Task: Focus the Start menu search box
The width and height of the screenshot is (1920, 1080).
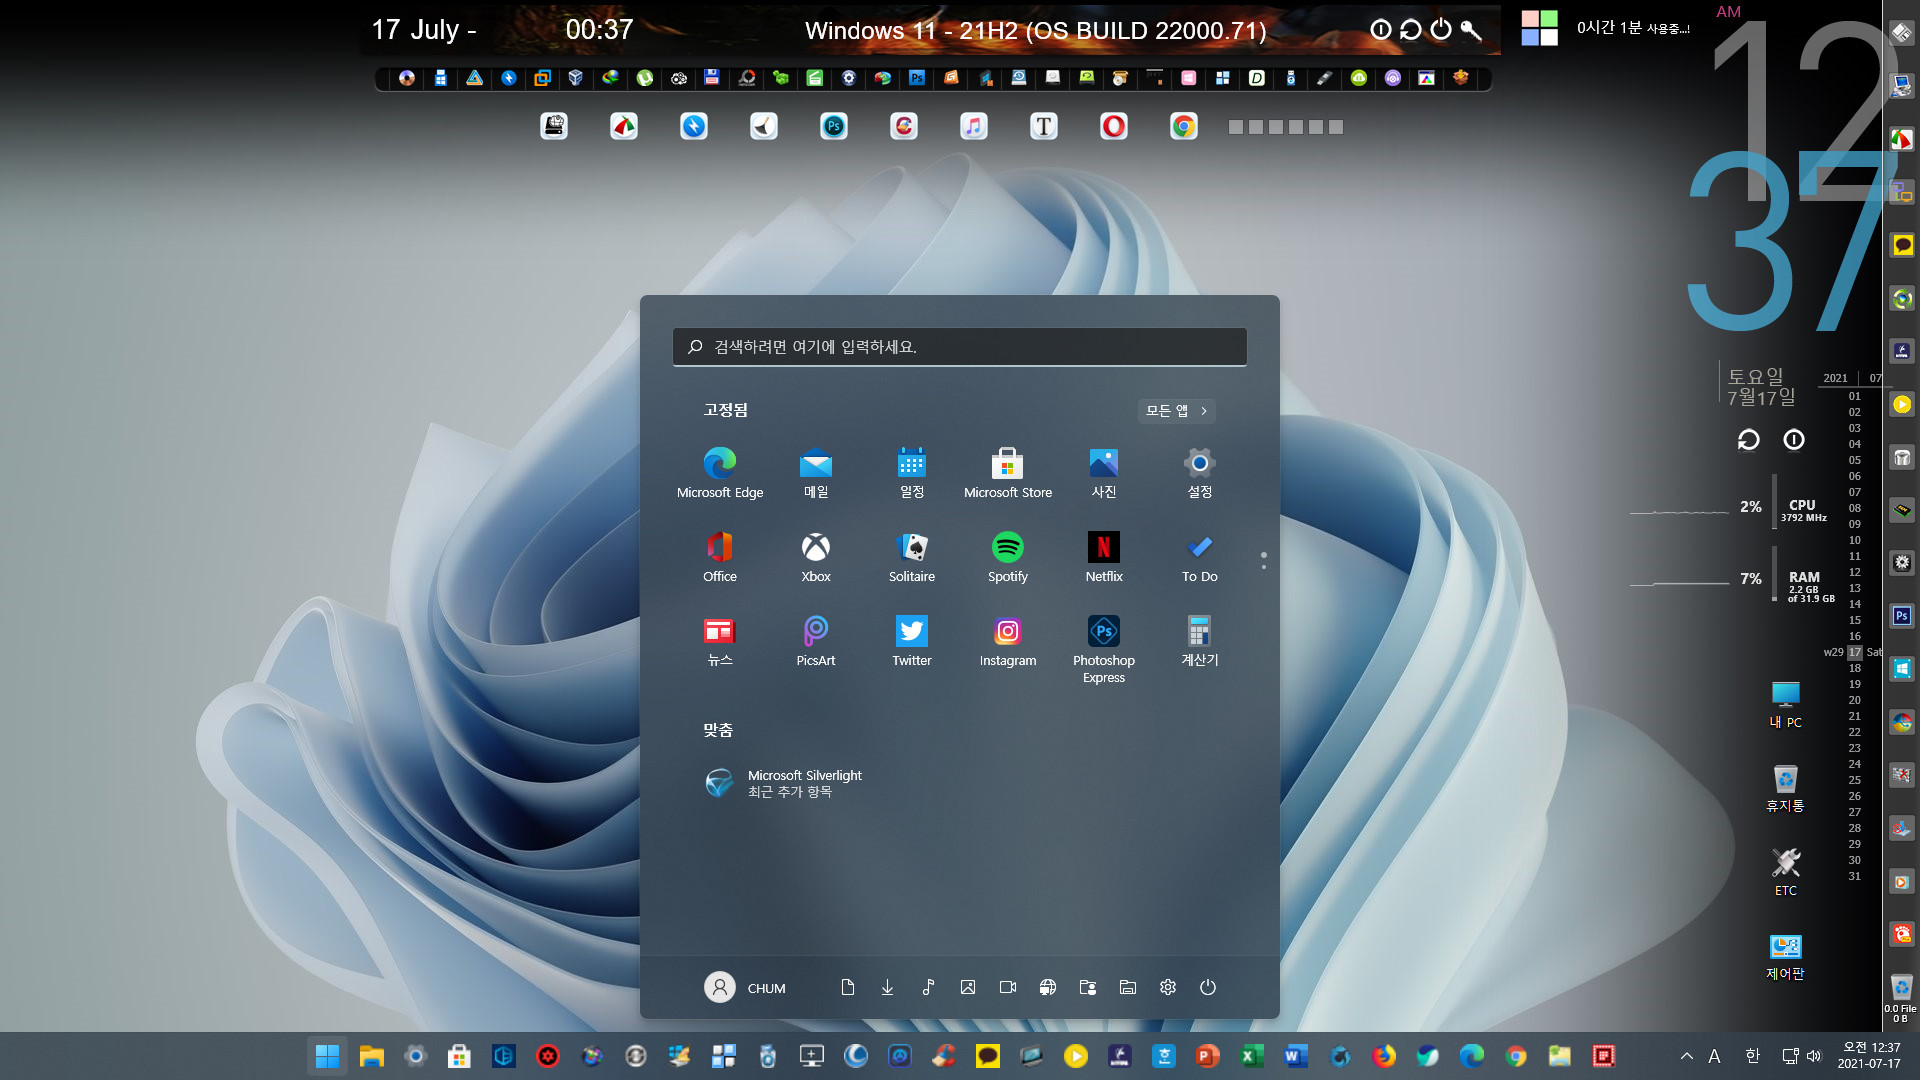Action: tap(960, 347)
